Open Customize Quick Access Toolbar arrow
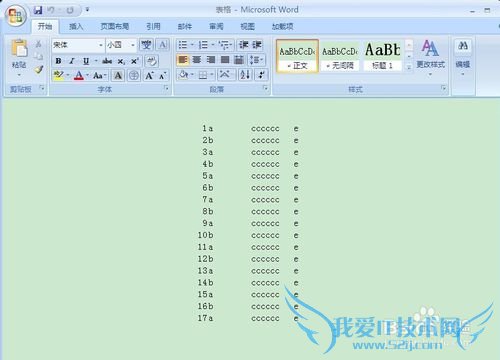Screen dimensions: 500x360 pos(87,10)
